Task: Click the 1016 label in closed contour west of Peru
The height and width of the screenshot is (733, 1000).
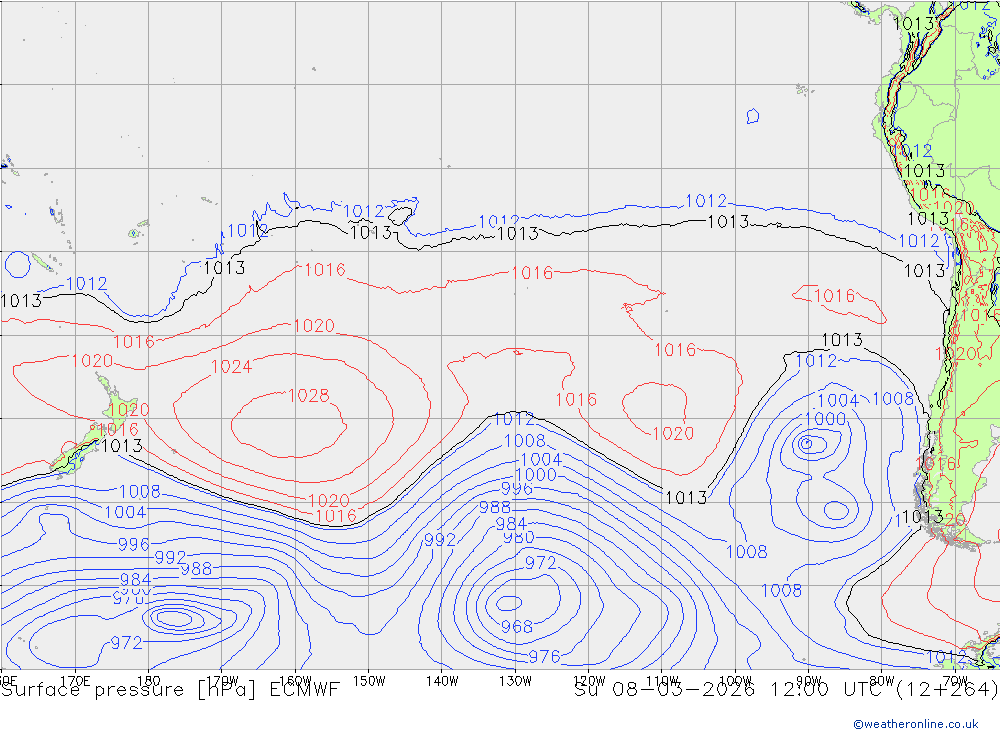Action: [x=834, y=295]
